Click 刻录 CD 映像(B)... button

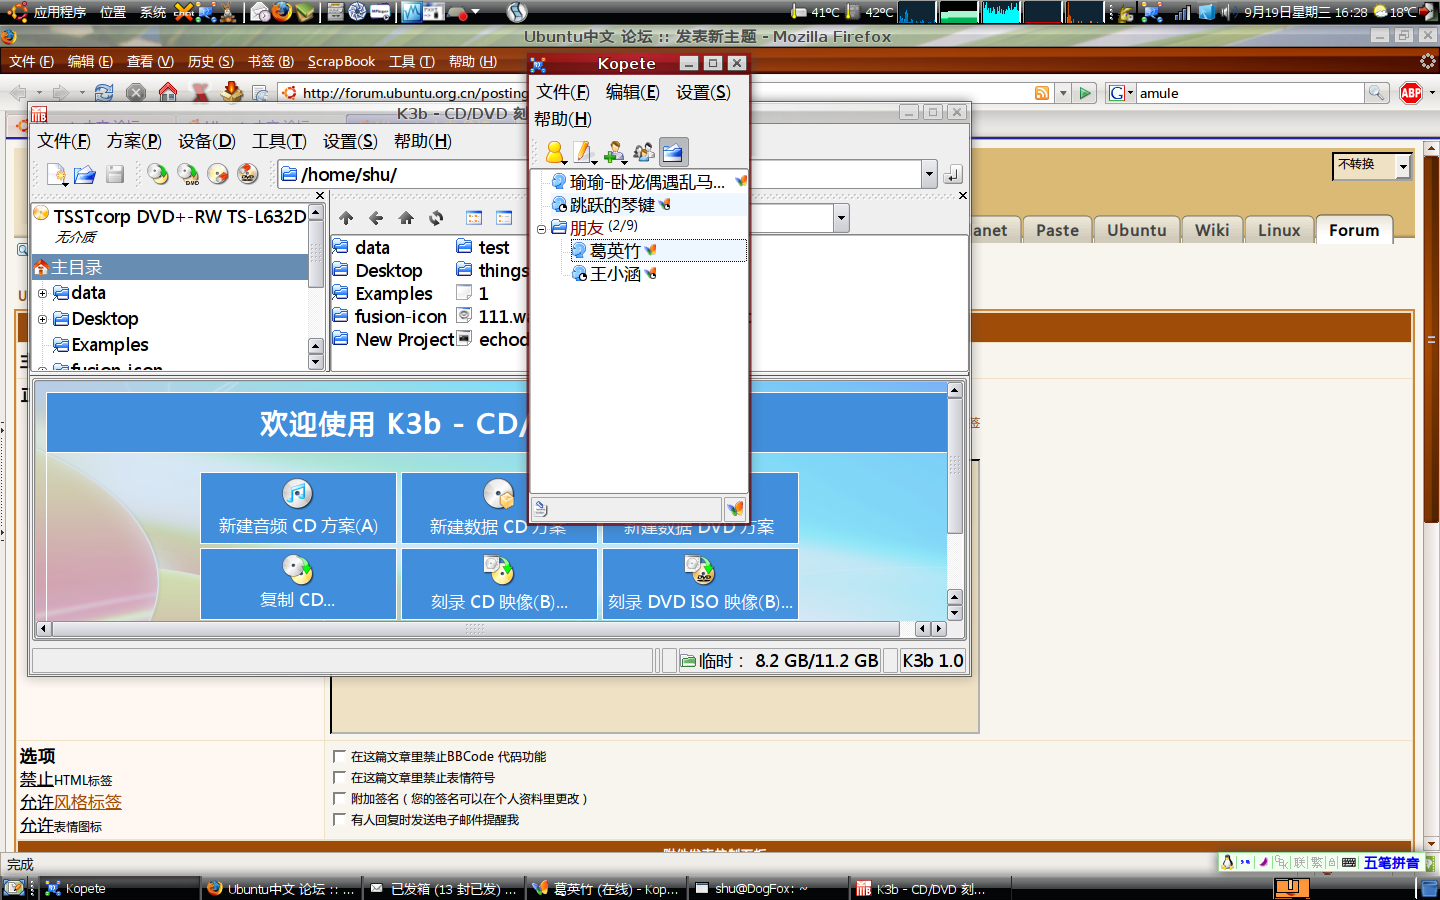499,584
